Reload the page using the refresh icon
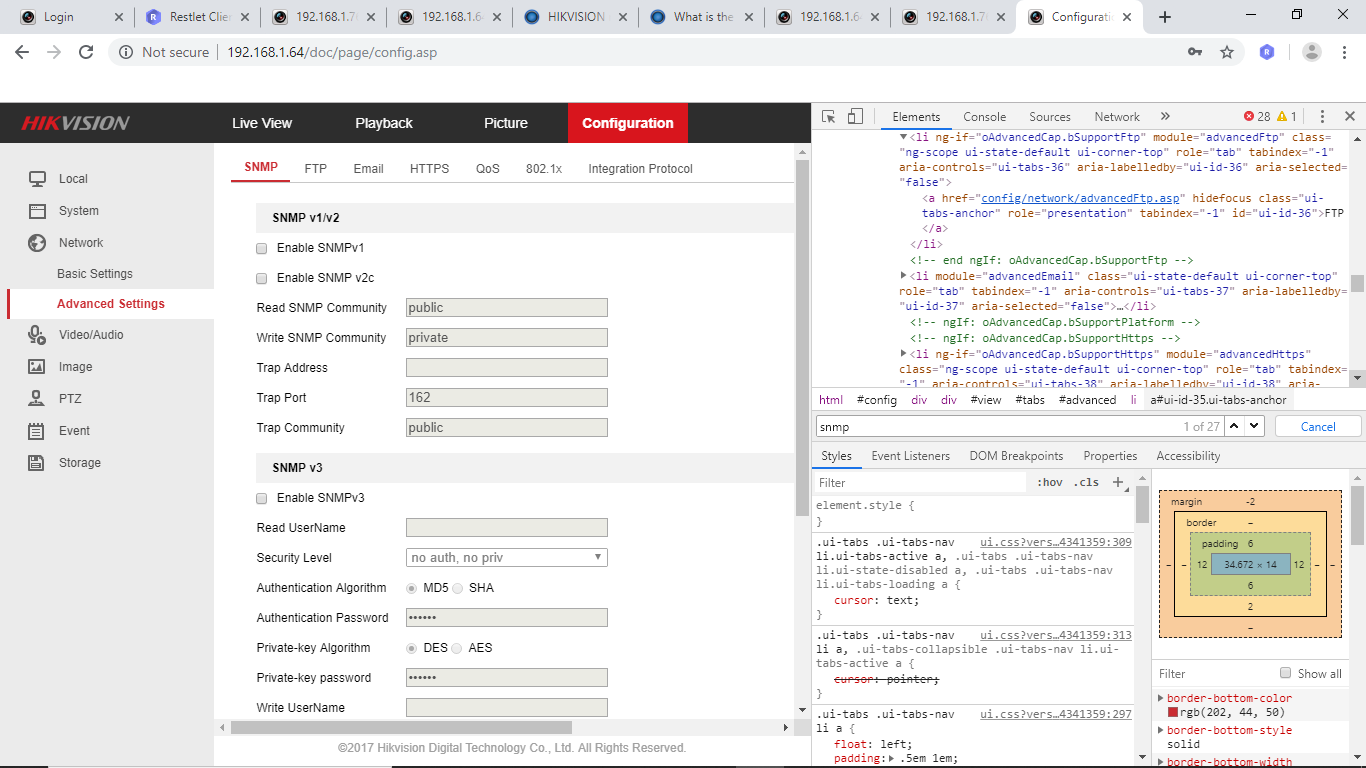1366x768 pixels. tap(86, 52)
